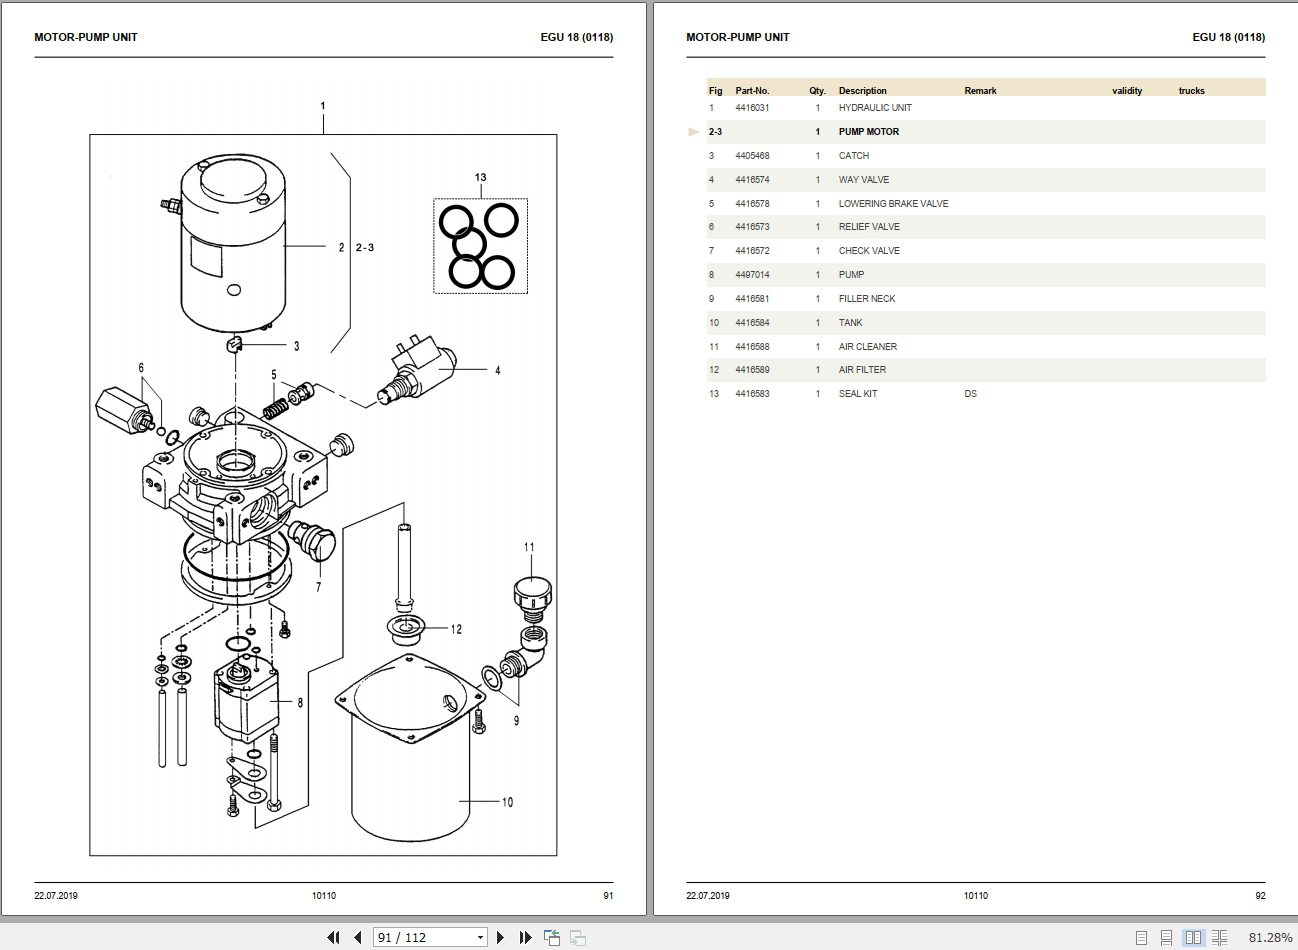
Task: Click the DS remark for seal kit
Action: (970, 394)
